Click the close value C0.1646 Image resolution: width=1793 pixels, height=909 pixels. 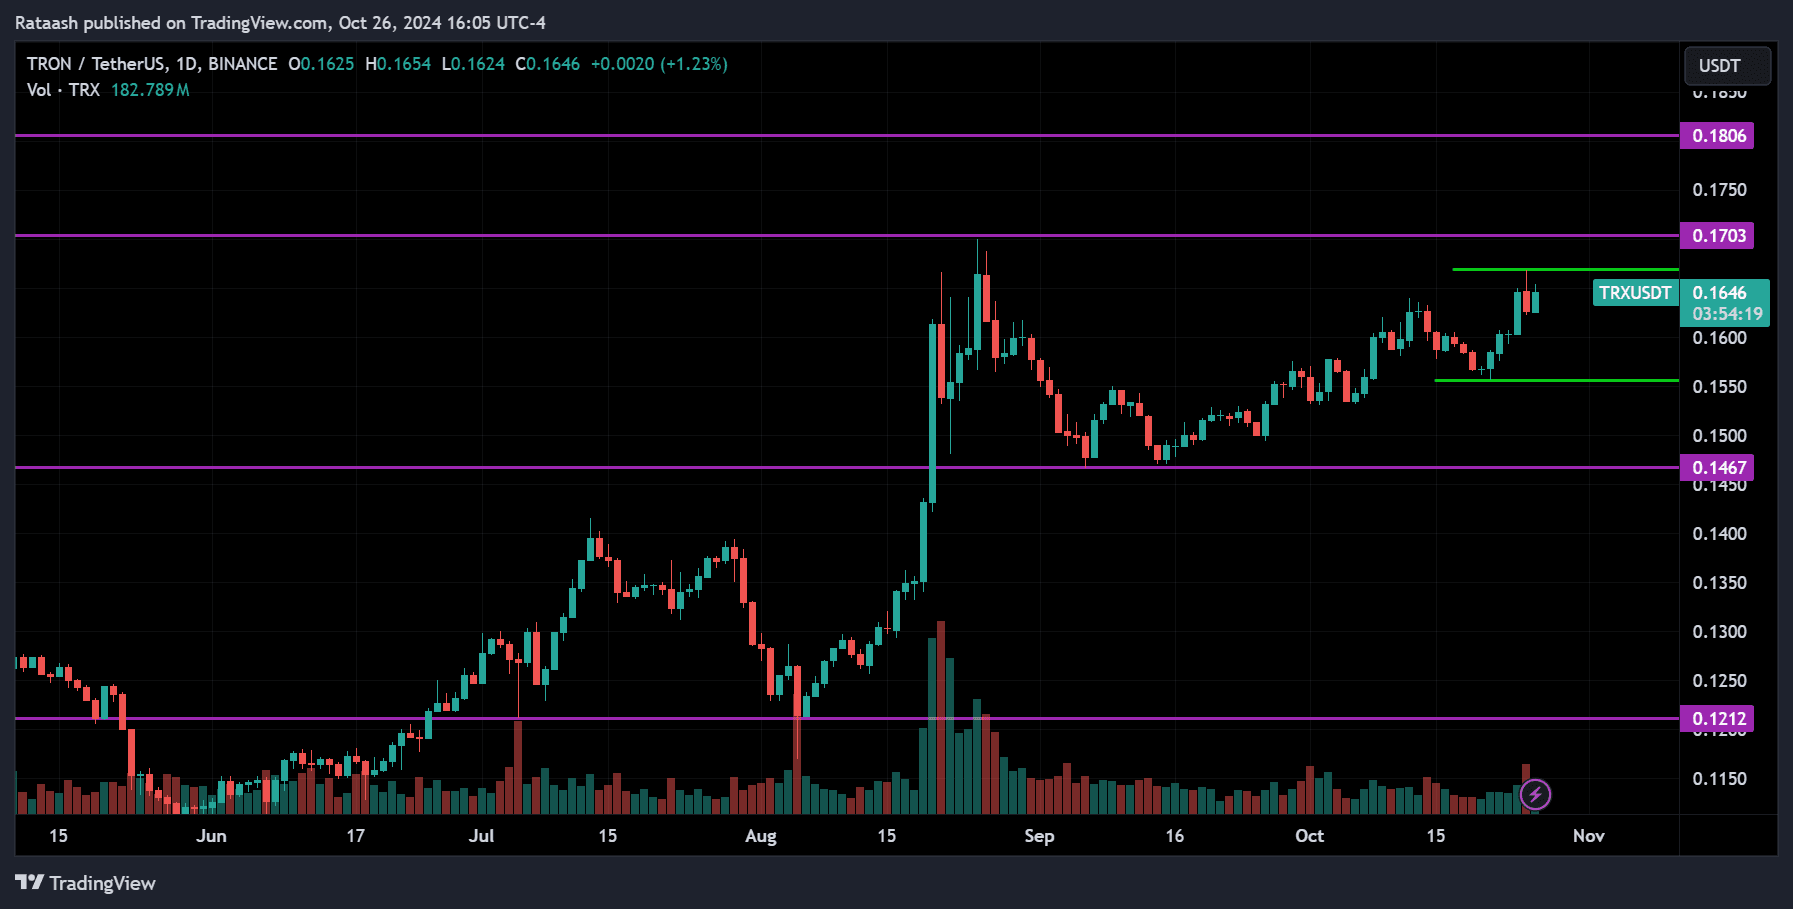click(547, 64)
